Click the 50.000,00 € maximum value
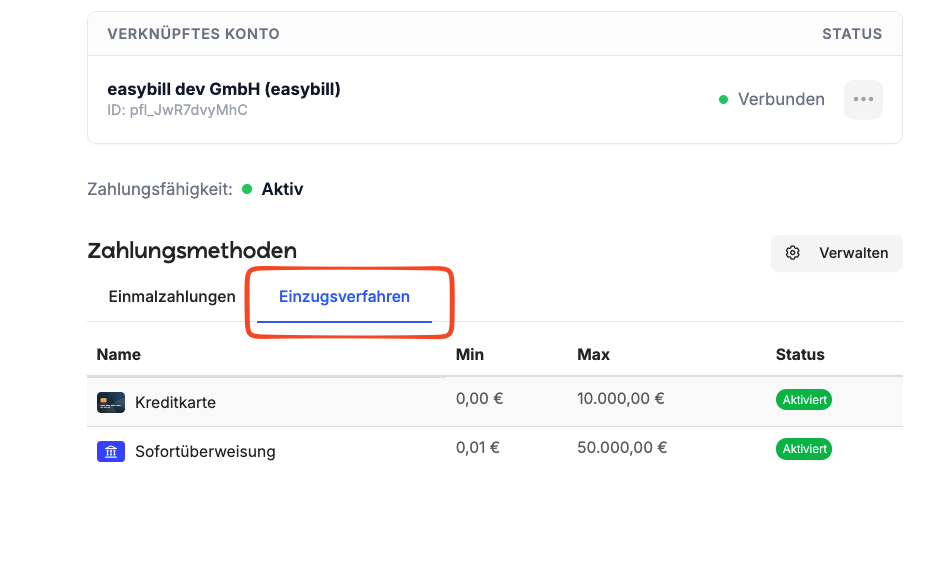942x578 pixels. 622,448
